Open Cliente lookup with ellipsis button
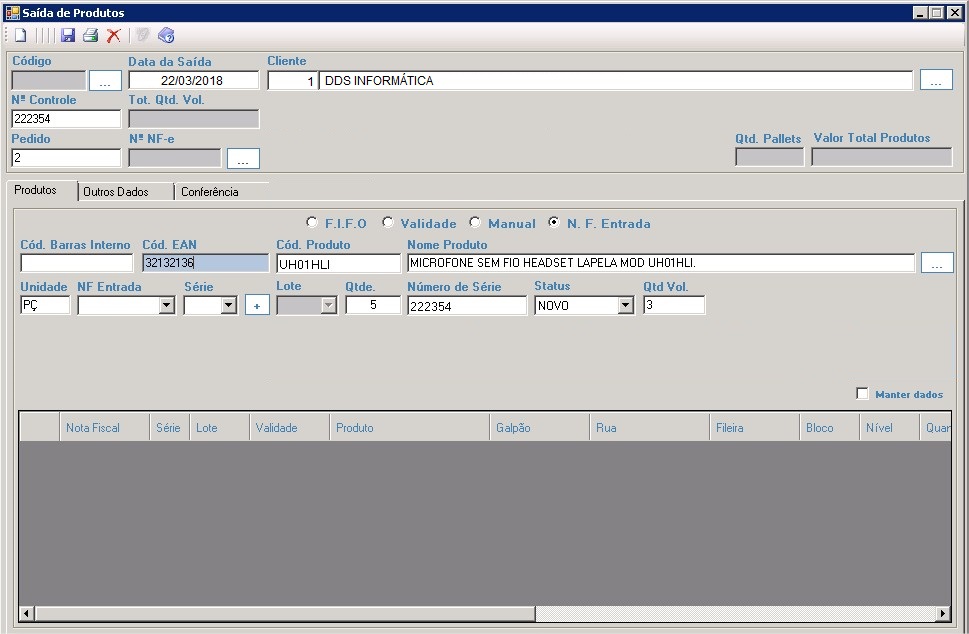 click(x=935, y=81)
